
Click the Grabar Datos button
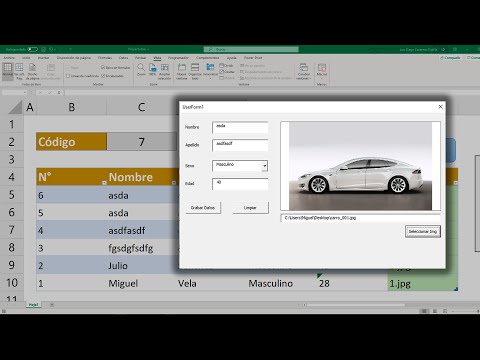point(203,207)
